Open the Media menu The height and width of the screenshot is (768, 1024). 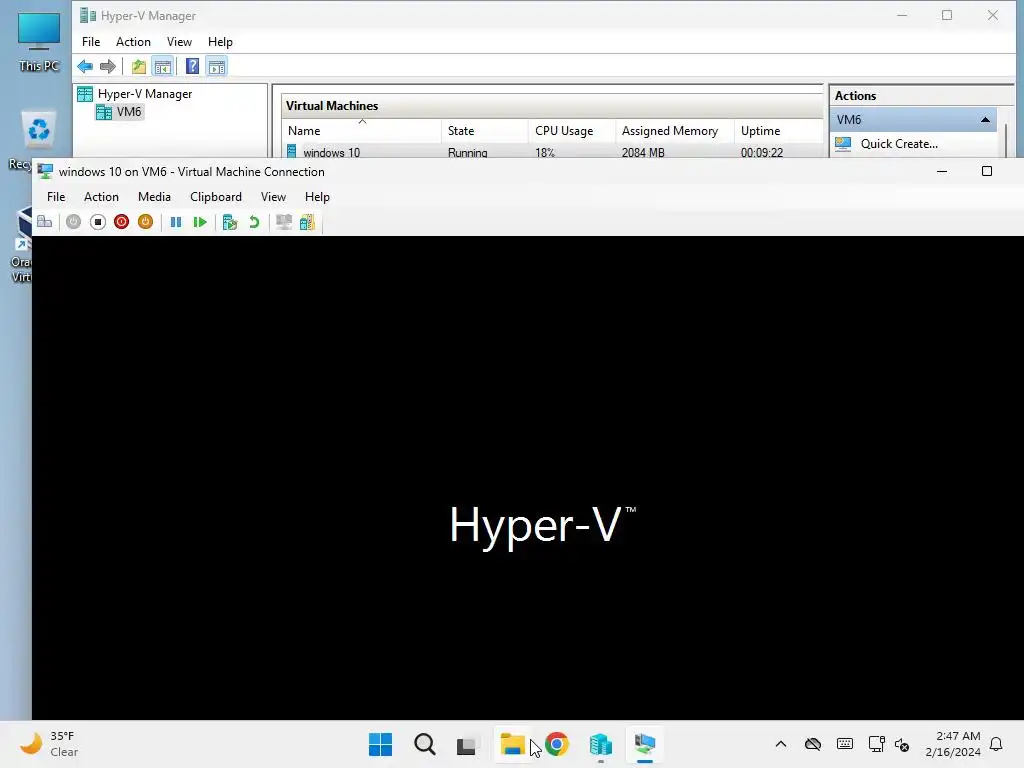click(x=154, y=197)
